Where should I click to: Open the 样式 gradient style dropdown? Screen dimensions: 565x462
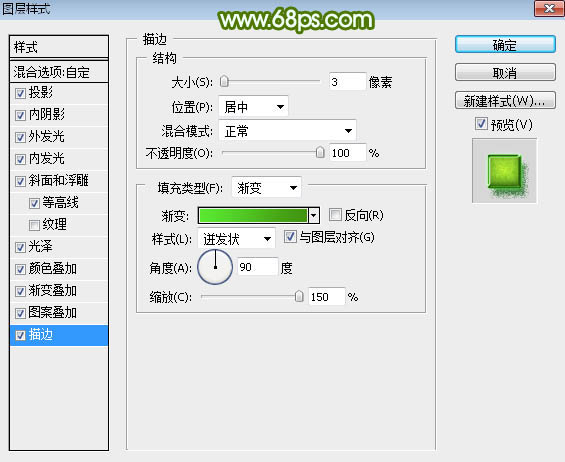coord(236,239)
